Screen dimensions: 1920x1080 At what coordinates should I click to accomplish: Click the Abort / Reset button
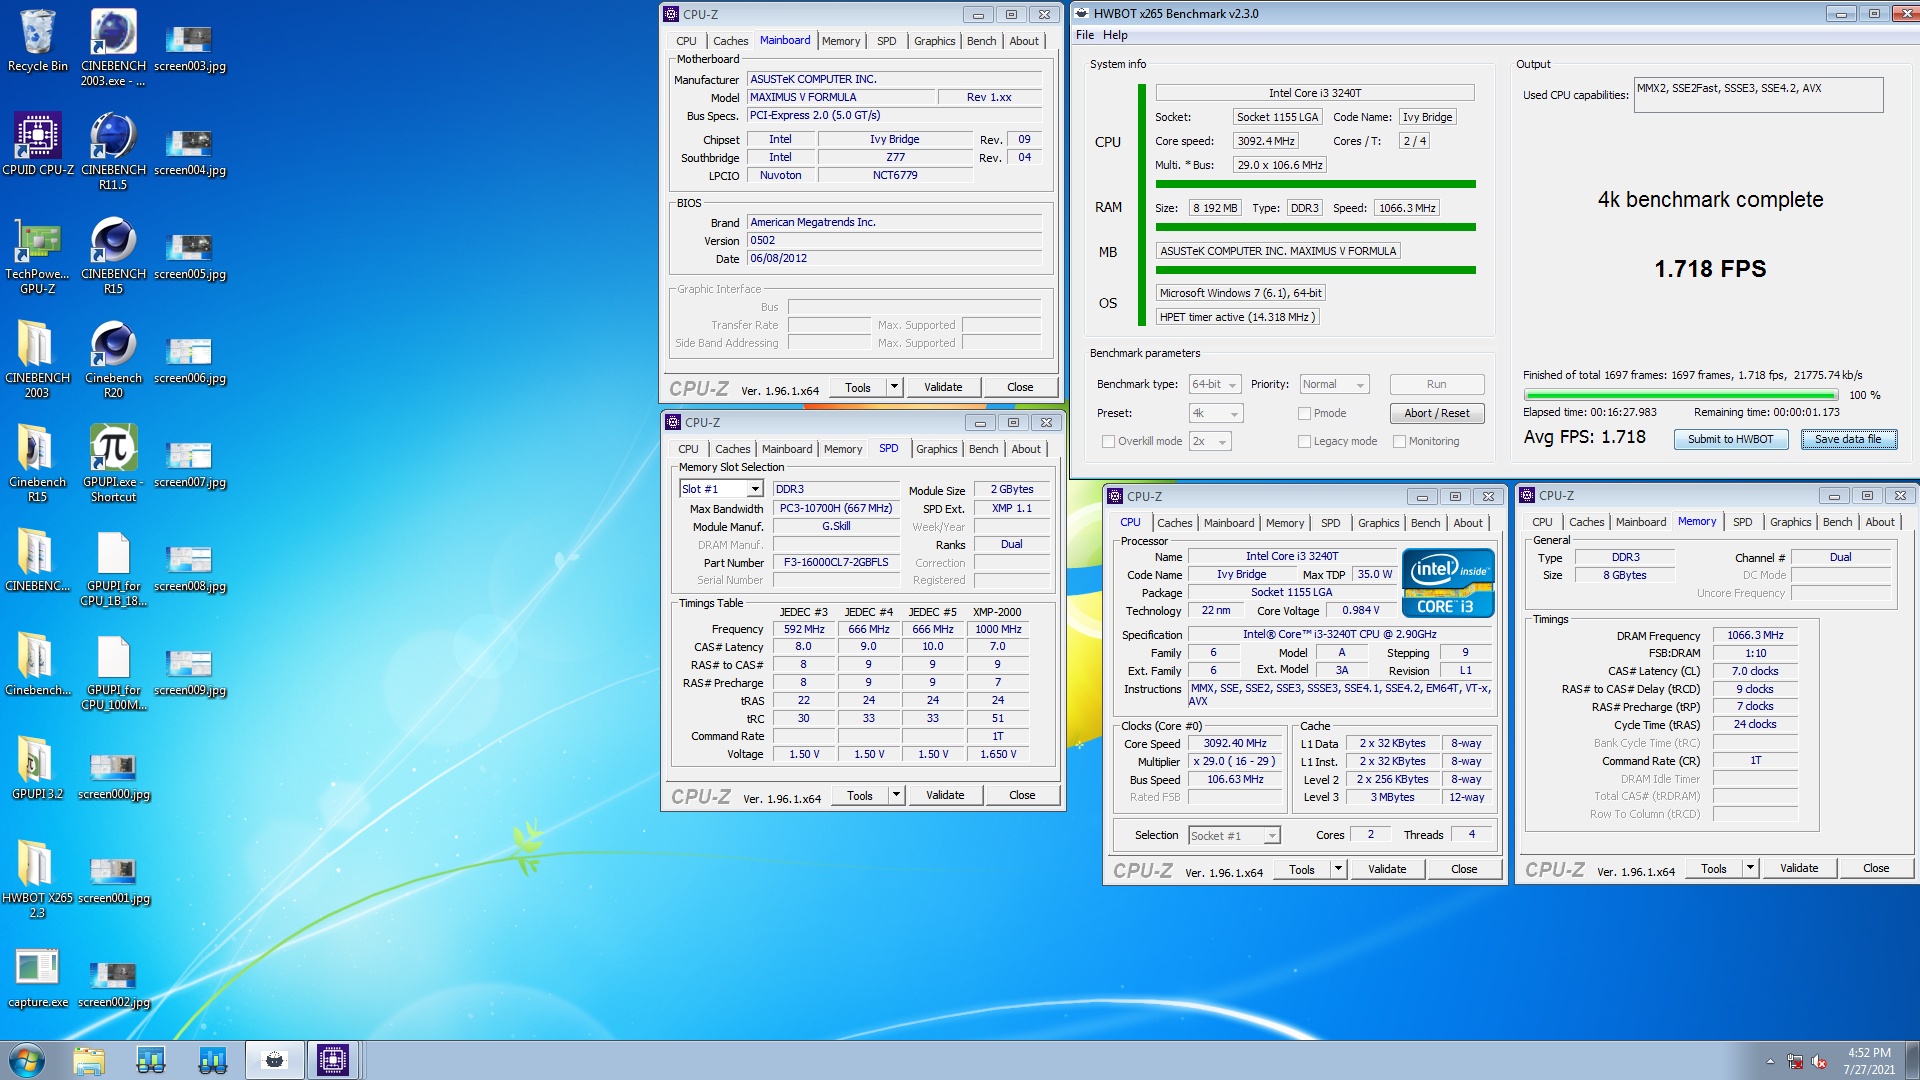[x=1436, y=413]
